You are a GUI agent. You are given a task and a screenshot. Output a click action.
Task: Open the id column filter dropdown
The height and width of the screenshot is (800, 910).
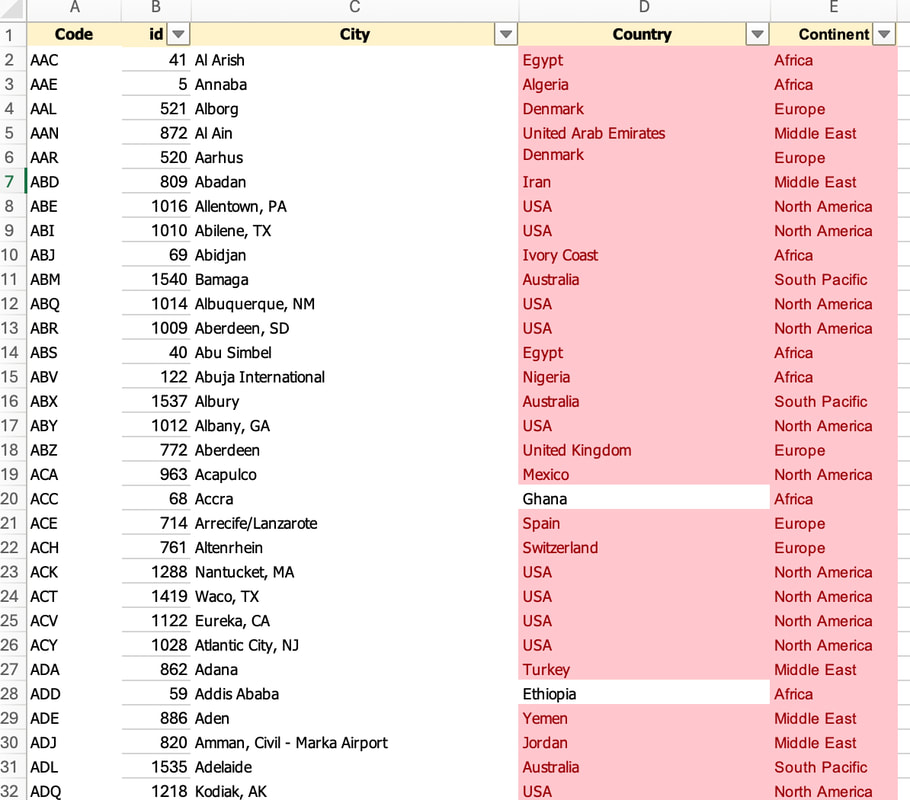178,34
